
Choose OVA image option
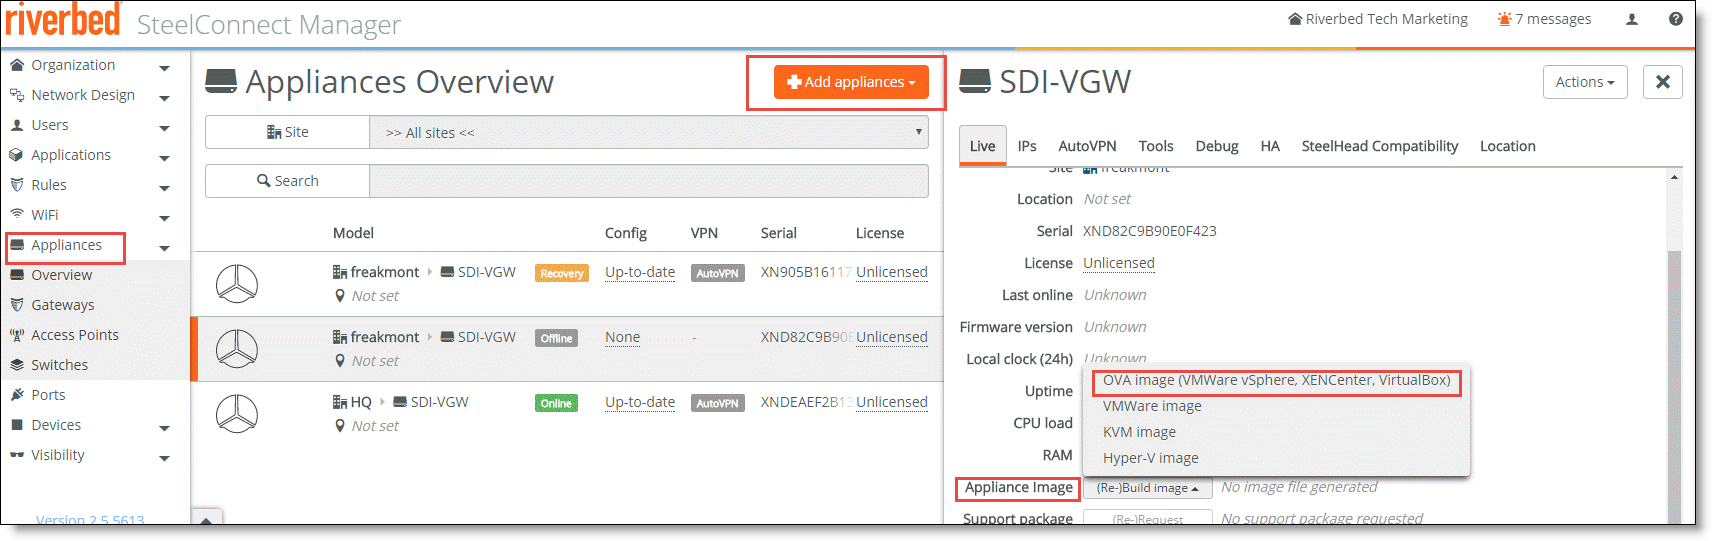1276,380
